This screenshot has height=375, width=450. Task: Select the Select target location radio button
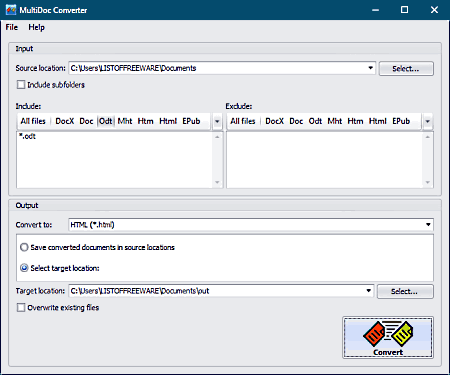point(24,268)
